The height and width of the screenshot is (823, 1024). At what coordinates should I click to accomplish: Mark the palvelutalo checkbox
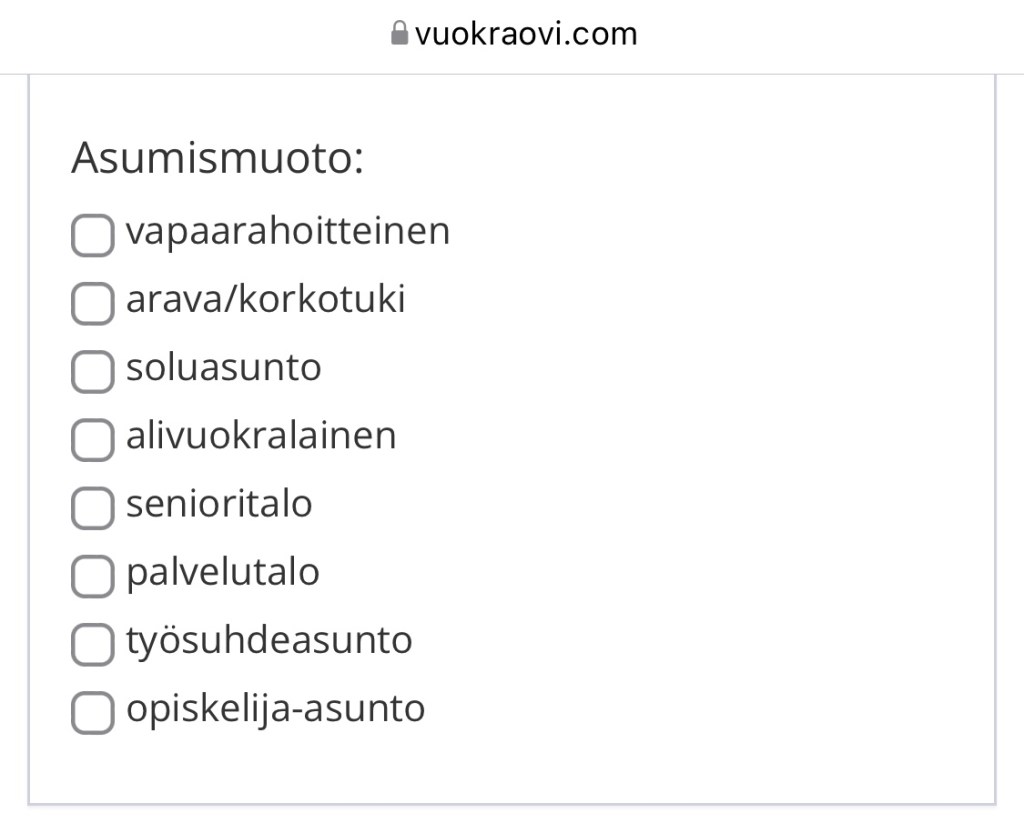92,575
